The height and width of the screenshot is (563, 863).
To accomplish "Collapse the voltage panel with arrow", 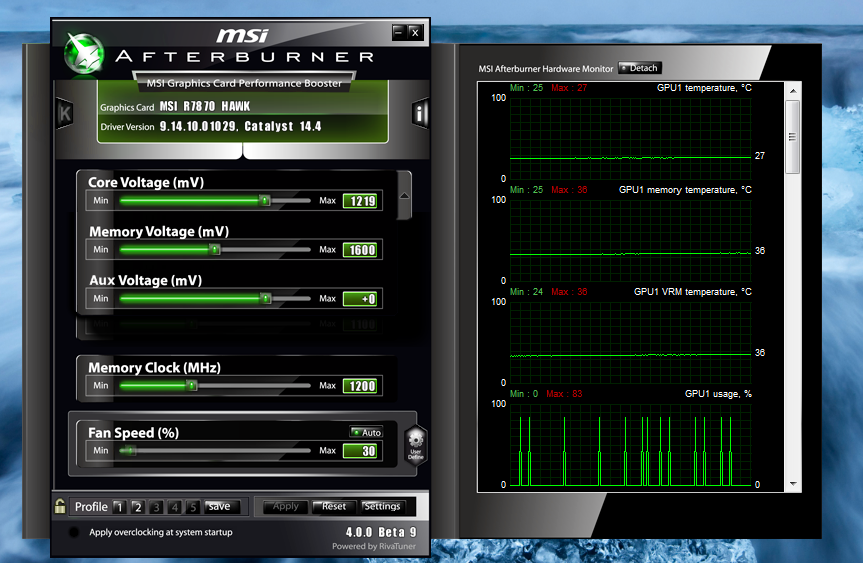I will pyautogui.click(x=405, y=195).
